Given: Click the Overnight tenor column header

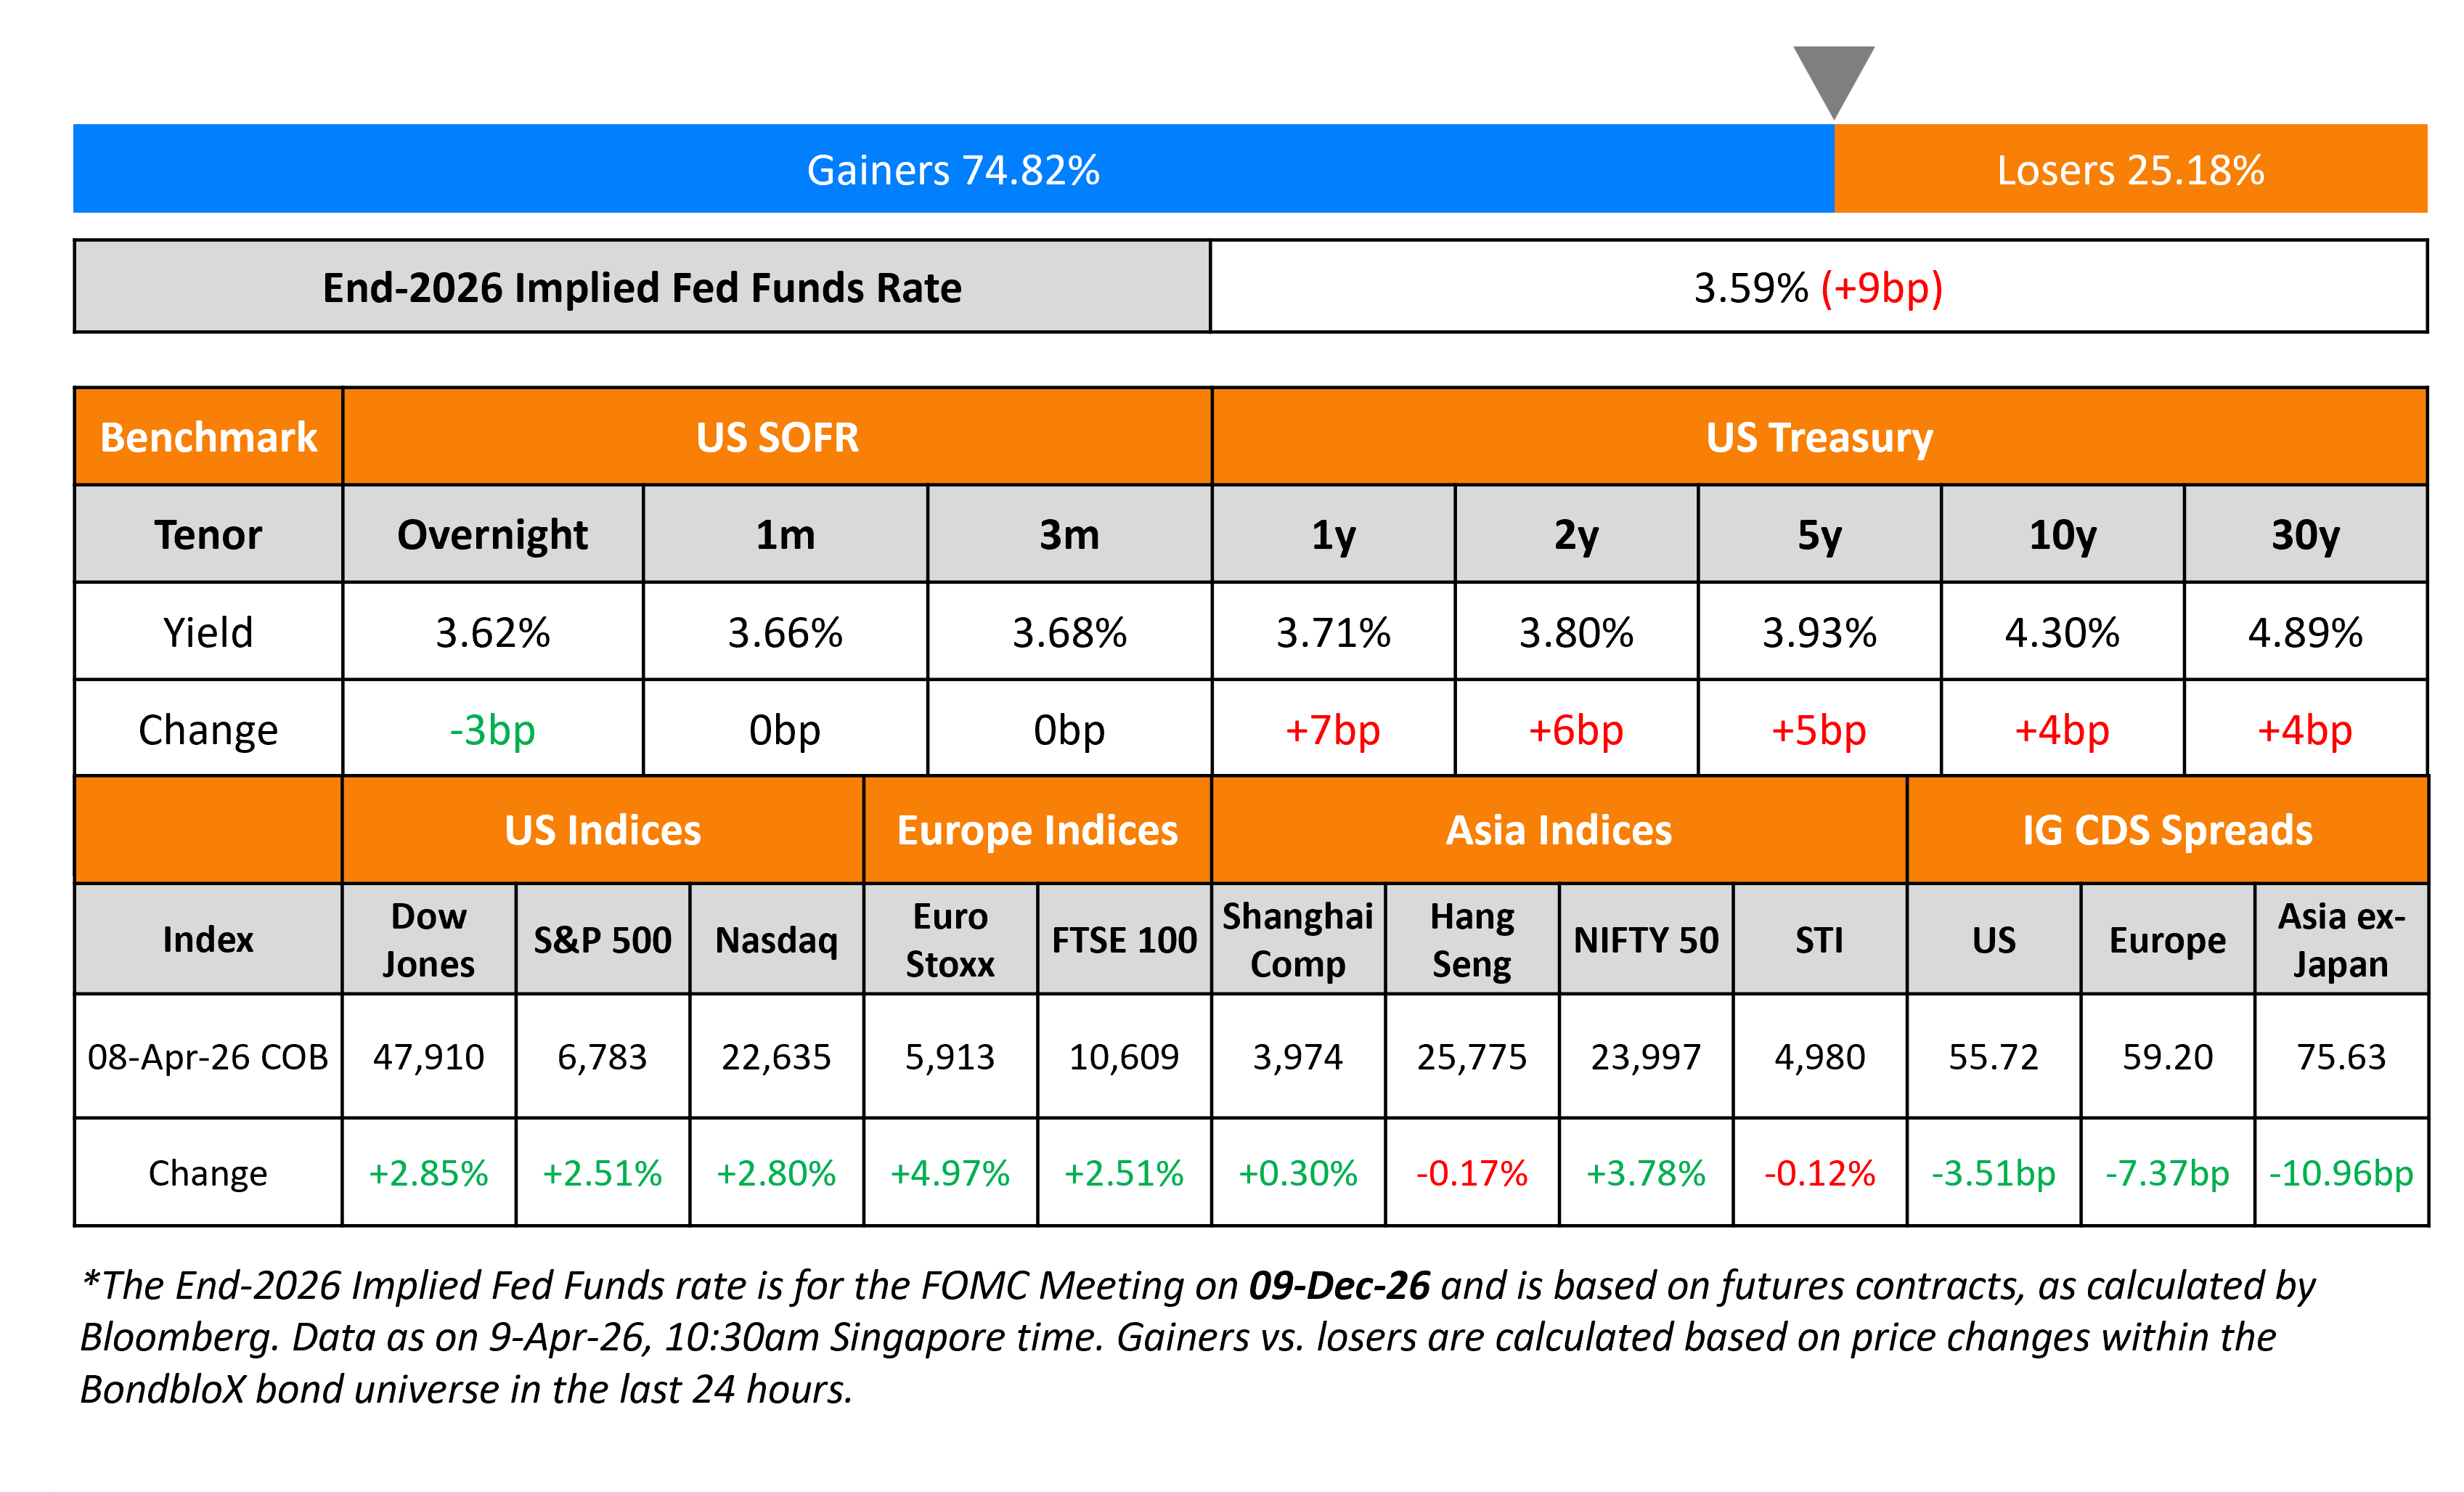Looking at the screenshot, I should click(x=492, y=535).
